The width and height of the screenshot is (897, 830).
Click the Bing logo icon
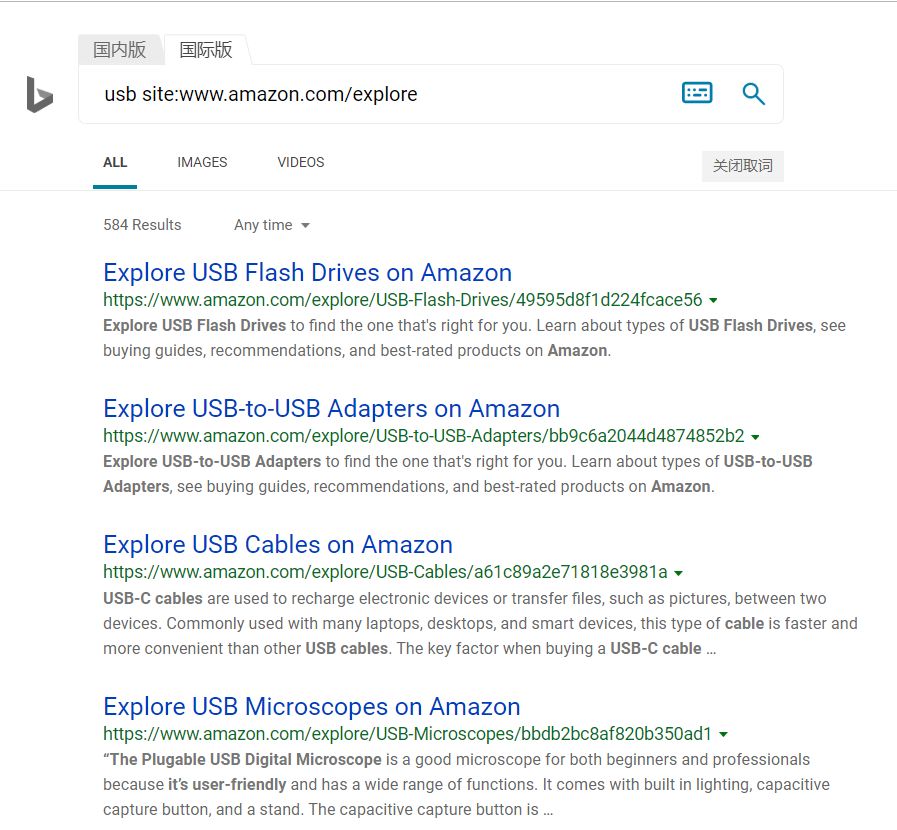coord(39,95)
